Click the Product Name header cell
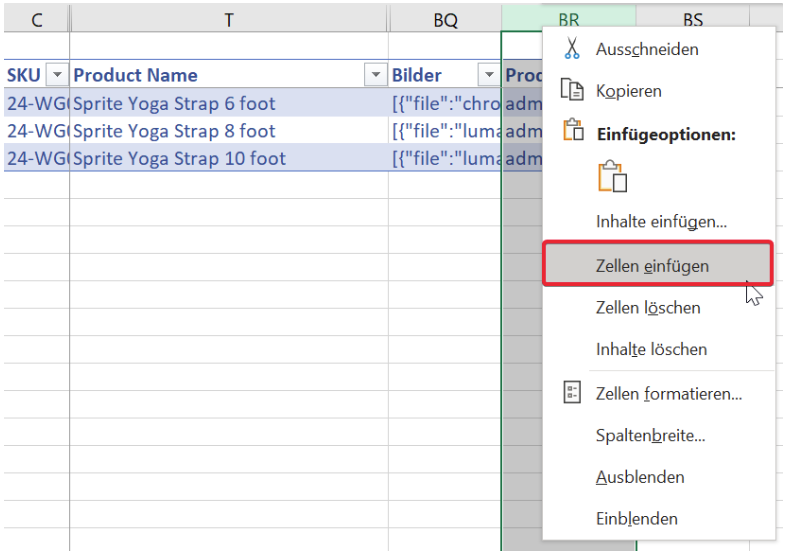This screenshot has width=787, height=551. pyautogui.click(x=229, y=75)
